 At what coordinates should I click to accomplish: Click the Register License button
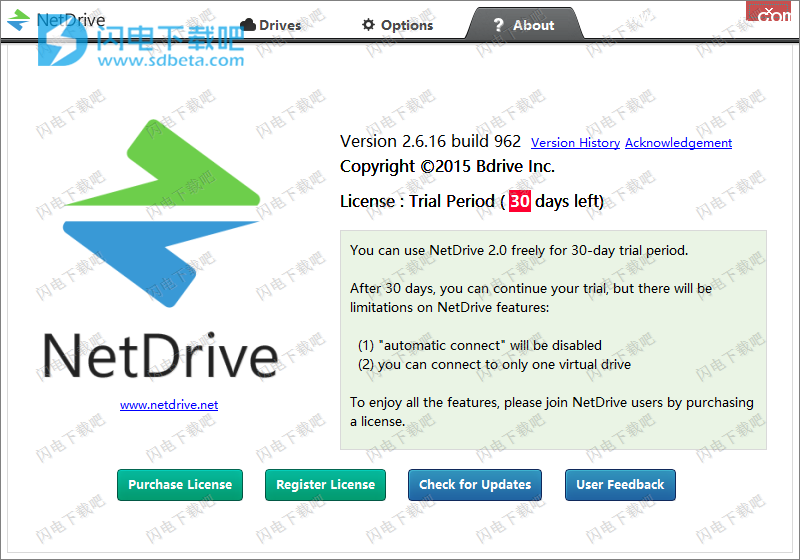[x=326, y=485]
